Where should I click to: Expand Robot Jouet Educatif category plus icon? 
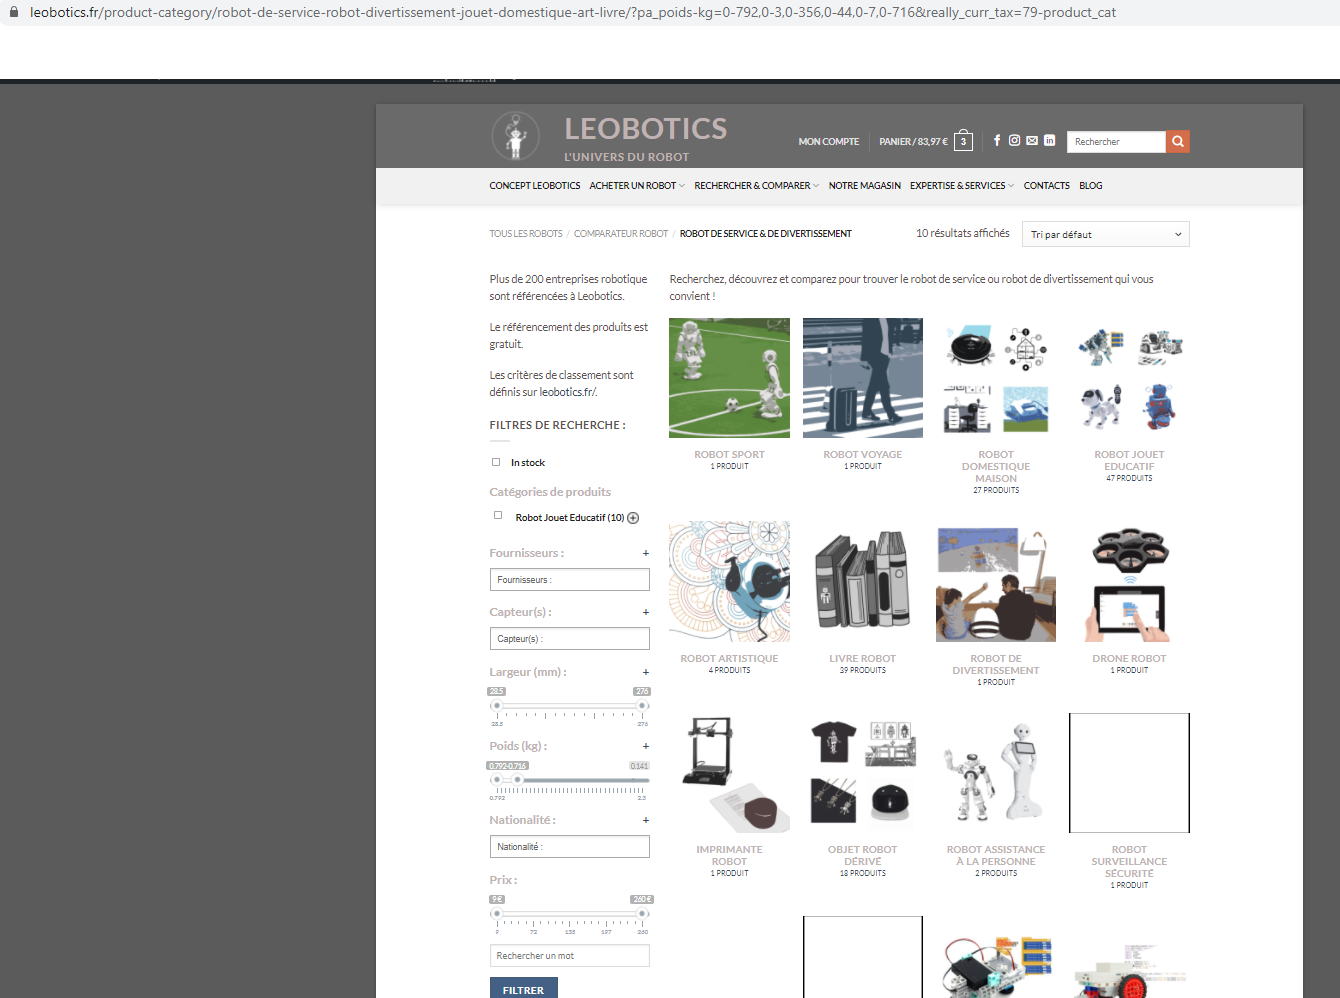pos(633,518)
